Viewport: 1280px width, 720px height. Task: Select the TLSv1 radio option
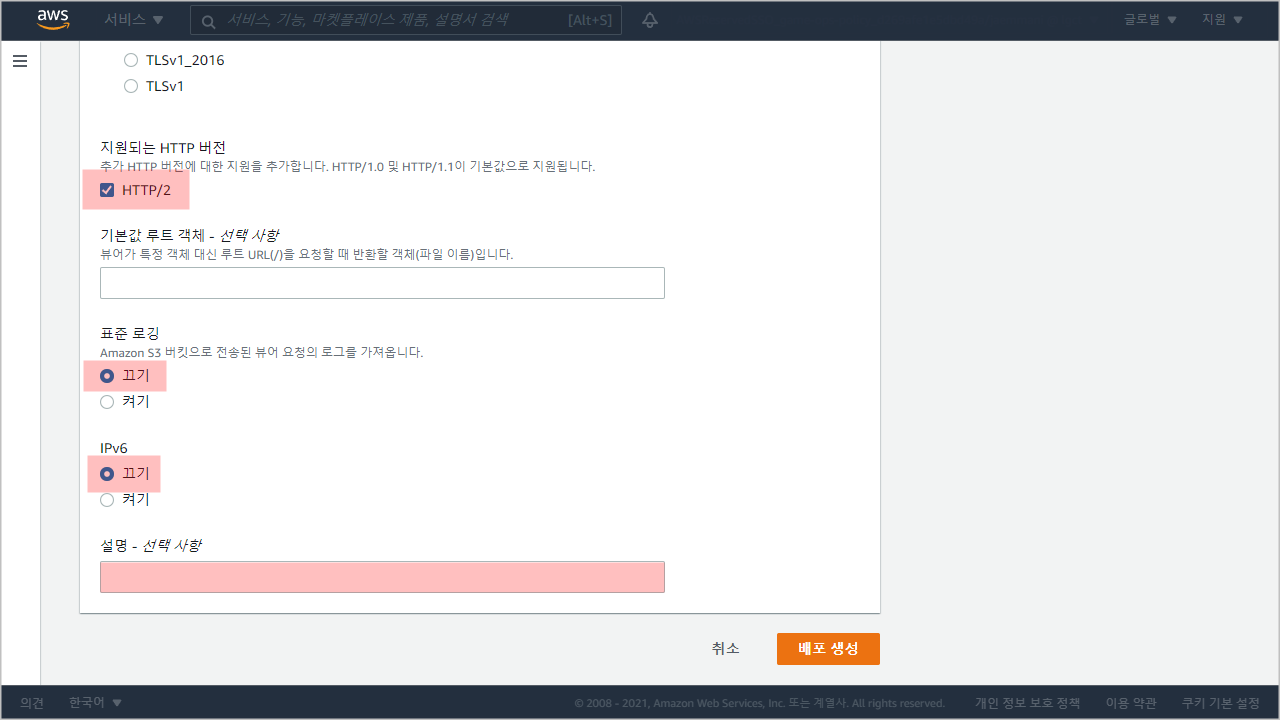131,86
